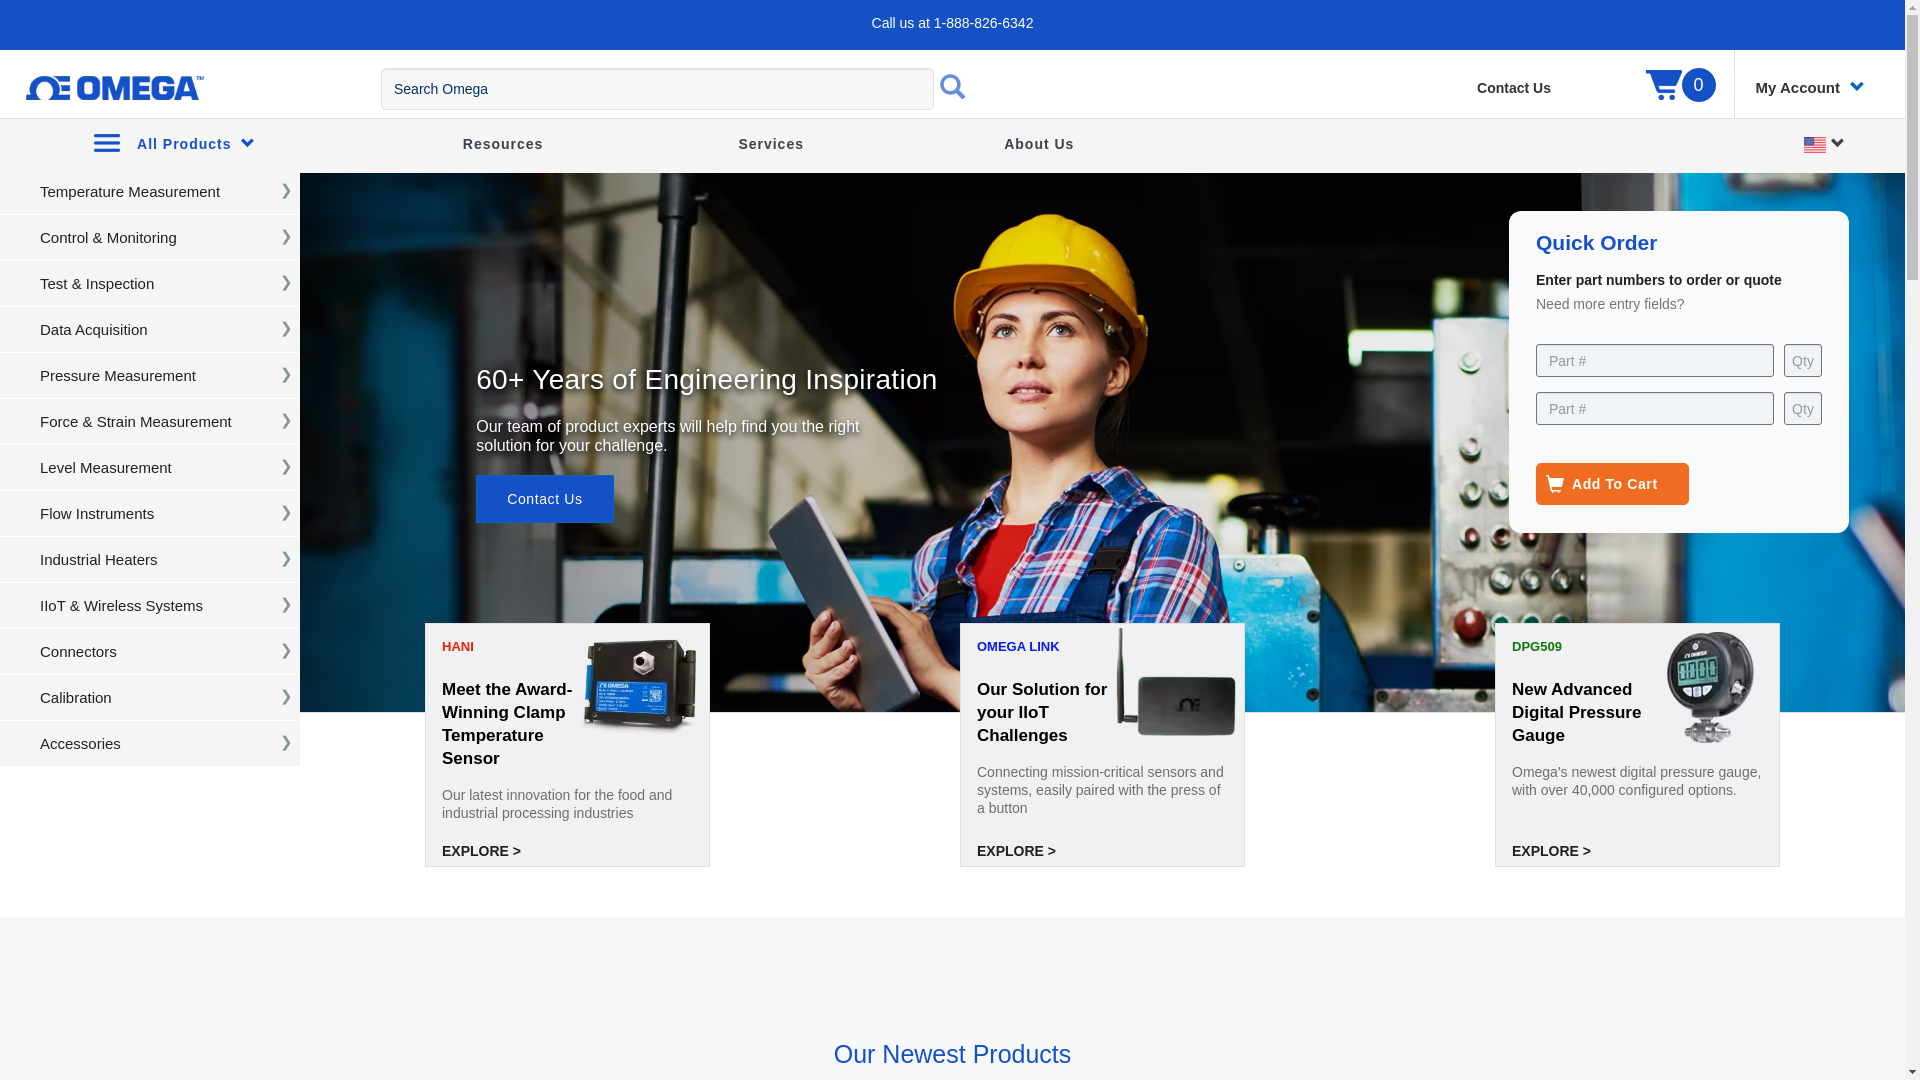Click the second Qty field
The image size is (1920, 1080).
[x=1803, y=408]
